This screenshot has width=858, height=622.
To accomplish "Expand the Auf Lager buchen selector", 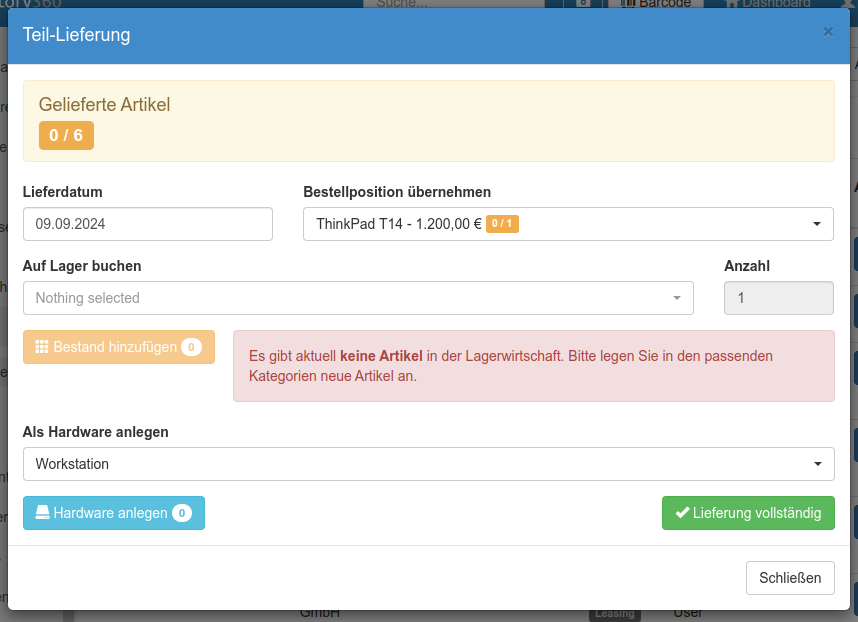I will click(x=357, y=298).
